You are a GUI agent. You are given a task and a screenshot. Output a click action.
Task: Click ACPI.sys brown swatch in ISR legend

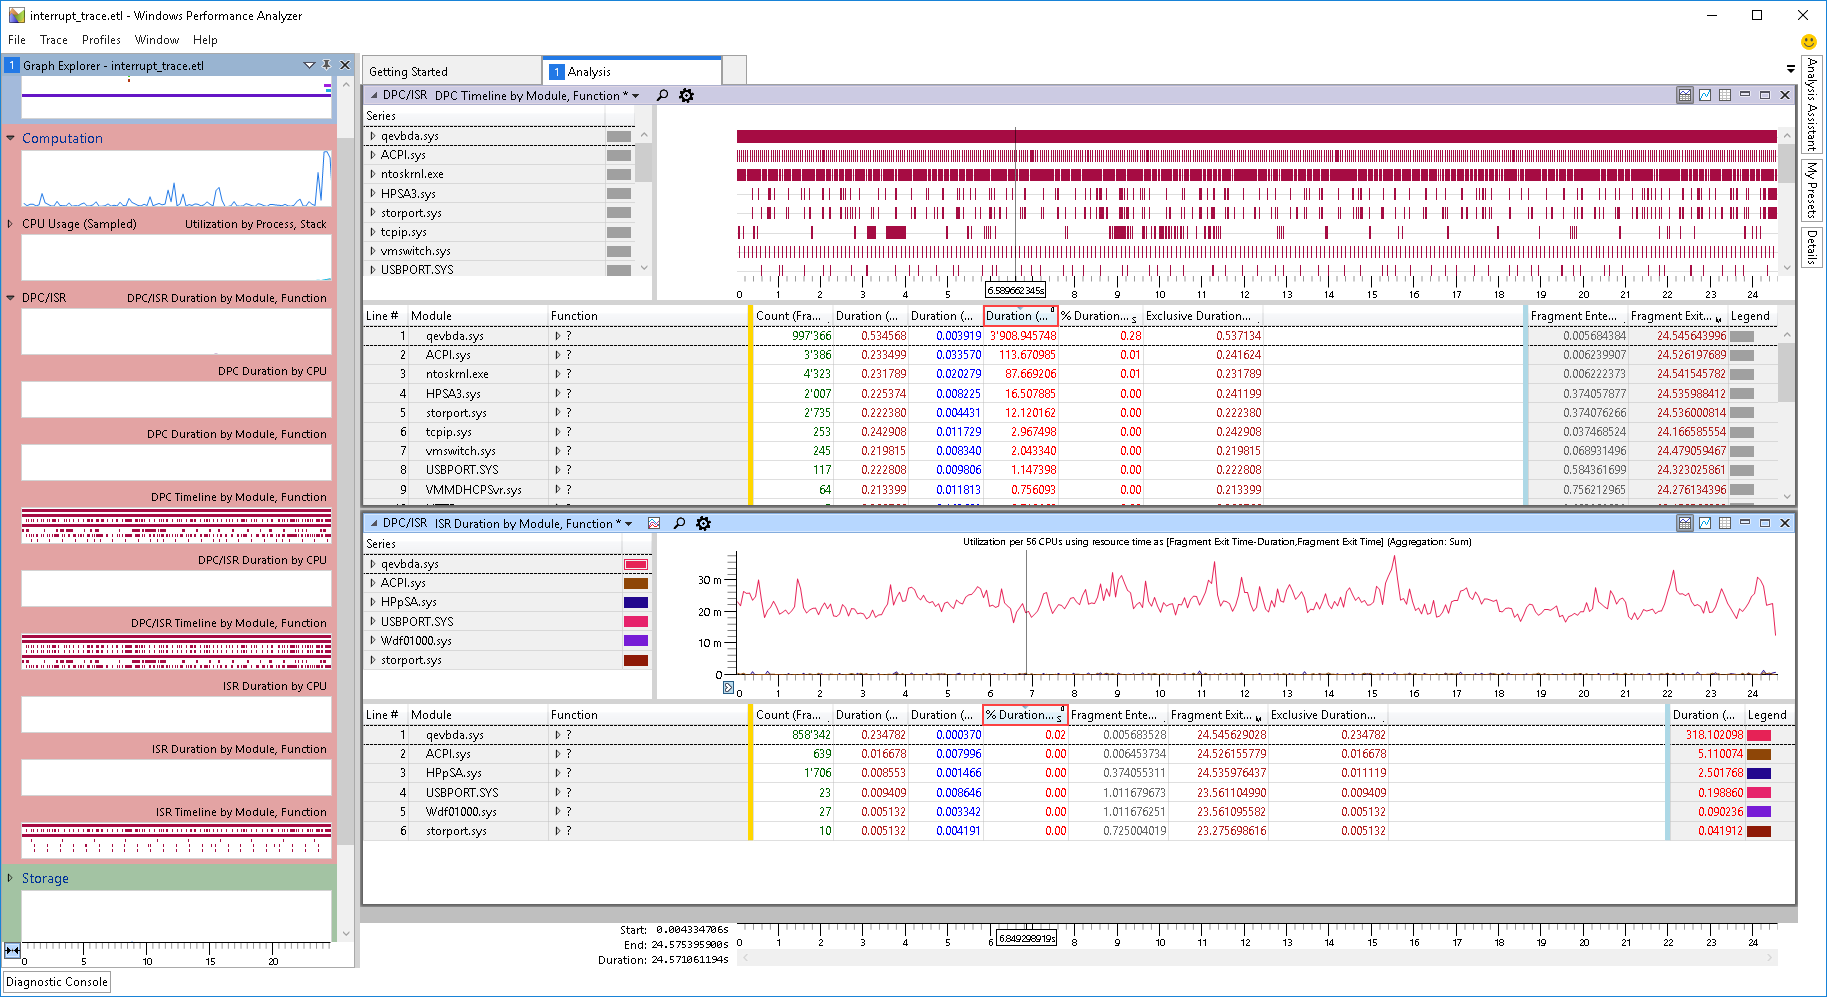[636, 583]
